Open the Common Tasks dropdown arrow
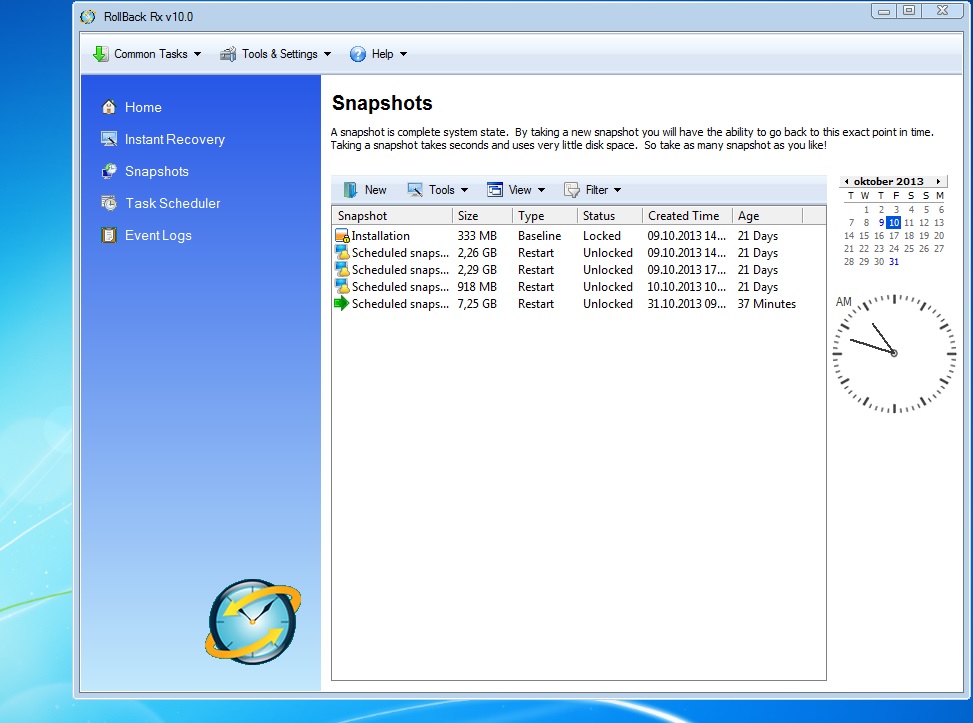Viewport: 973px width, 723px height. click(197, 54)
